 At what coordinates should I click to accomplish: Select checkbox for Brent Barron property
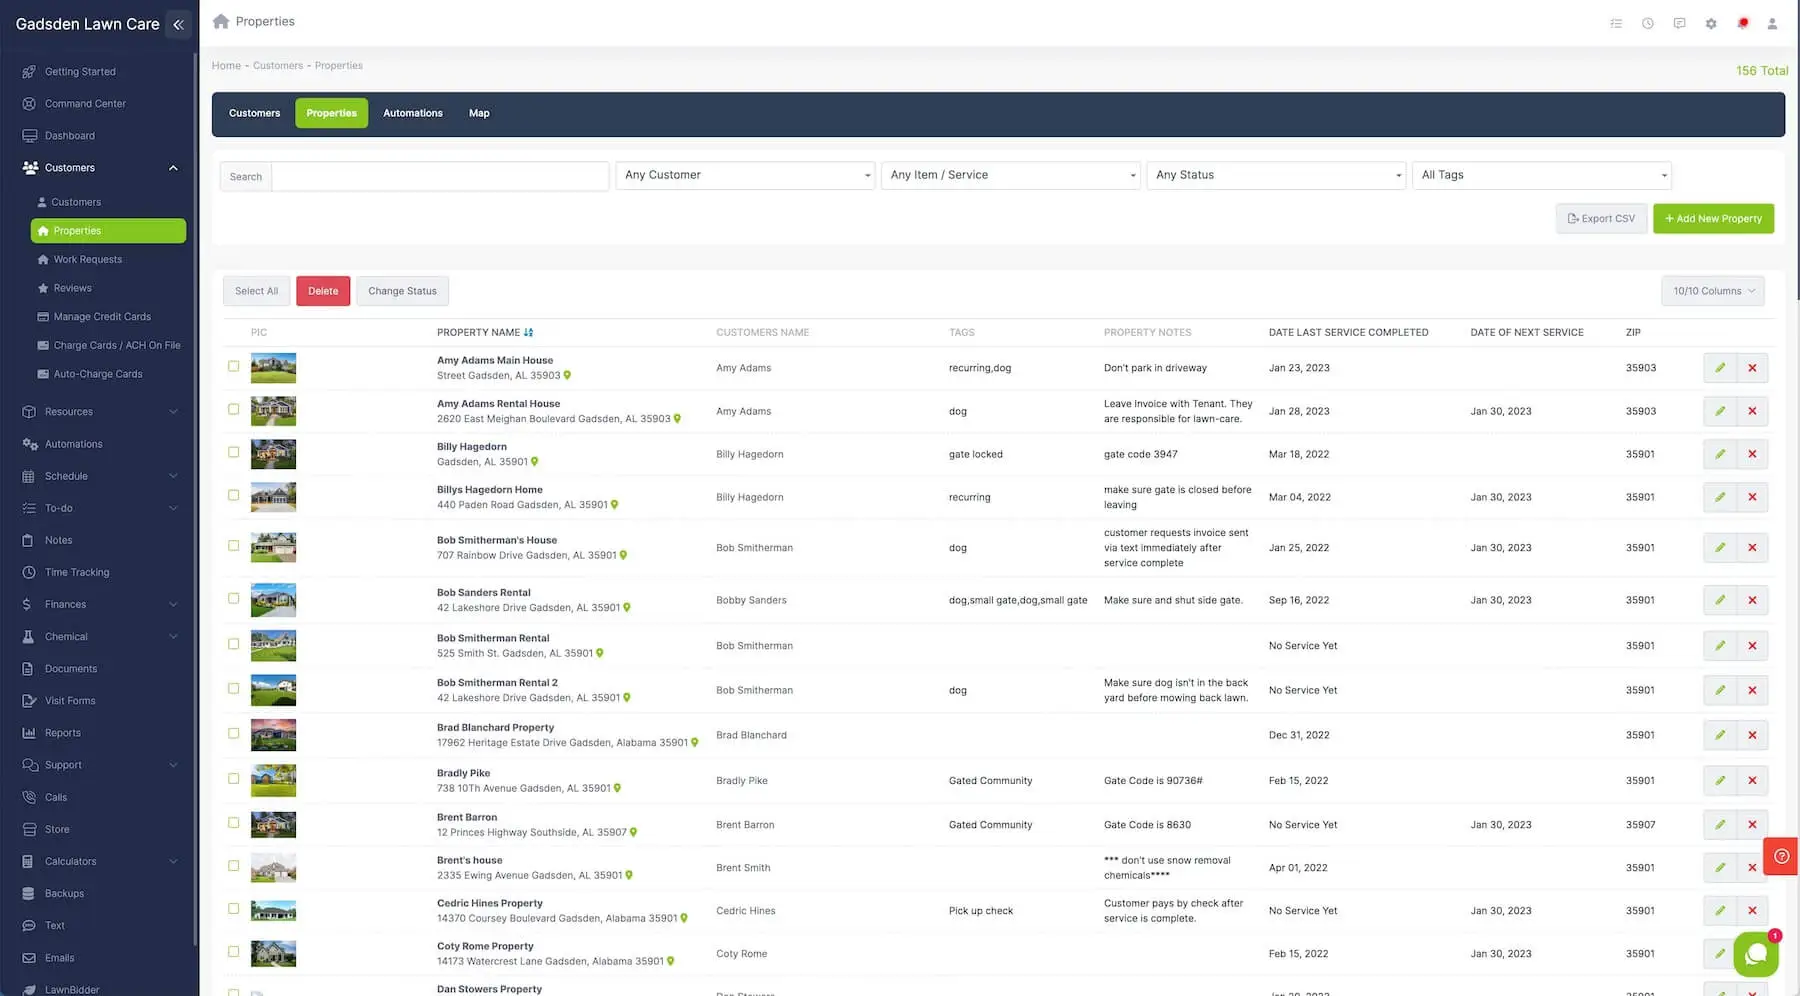[233, 823]
